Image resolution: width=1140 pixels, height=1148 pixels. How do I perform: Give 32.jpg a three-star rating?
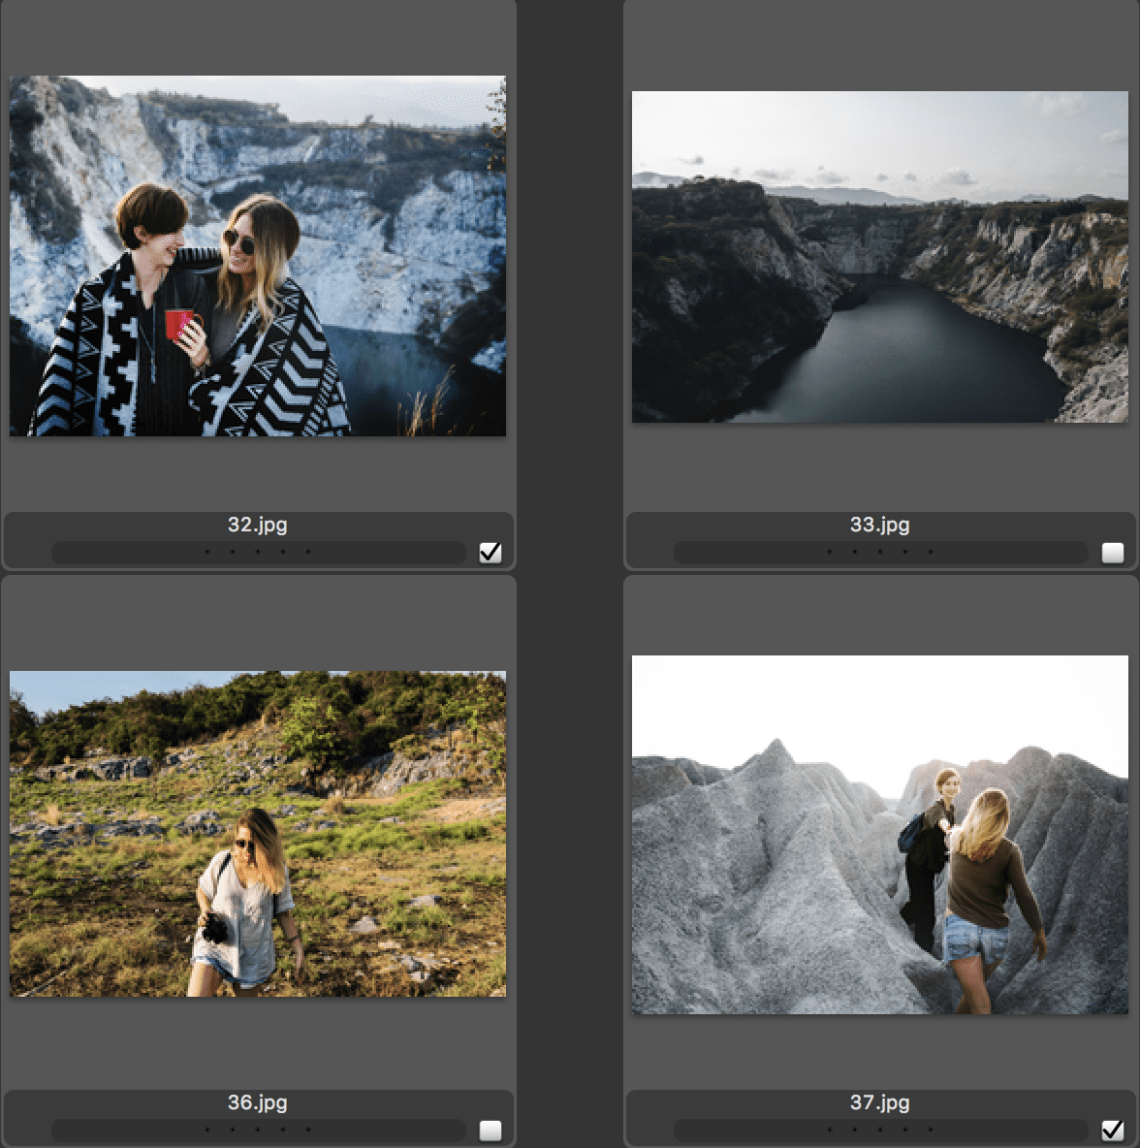coord(258,551)
